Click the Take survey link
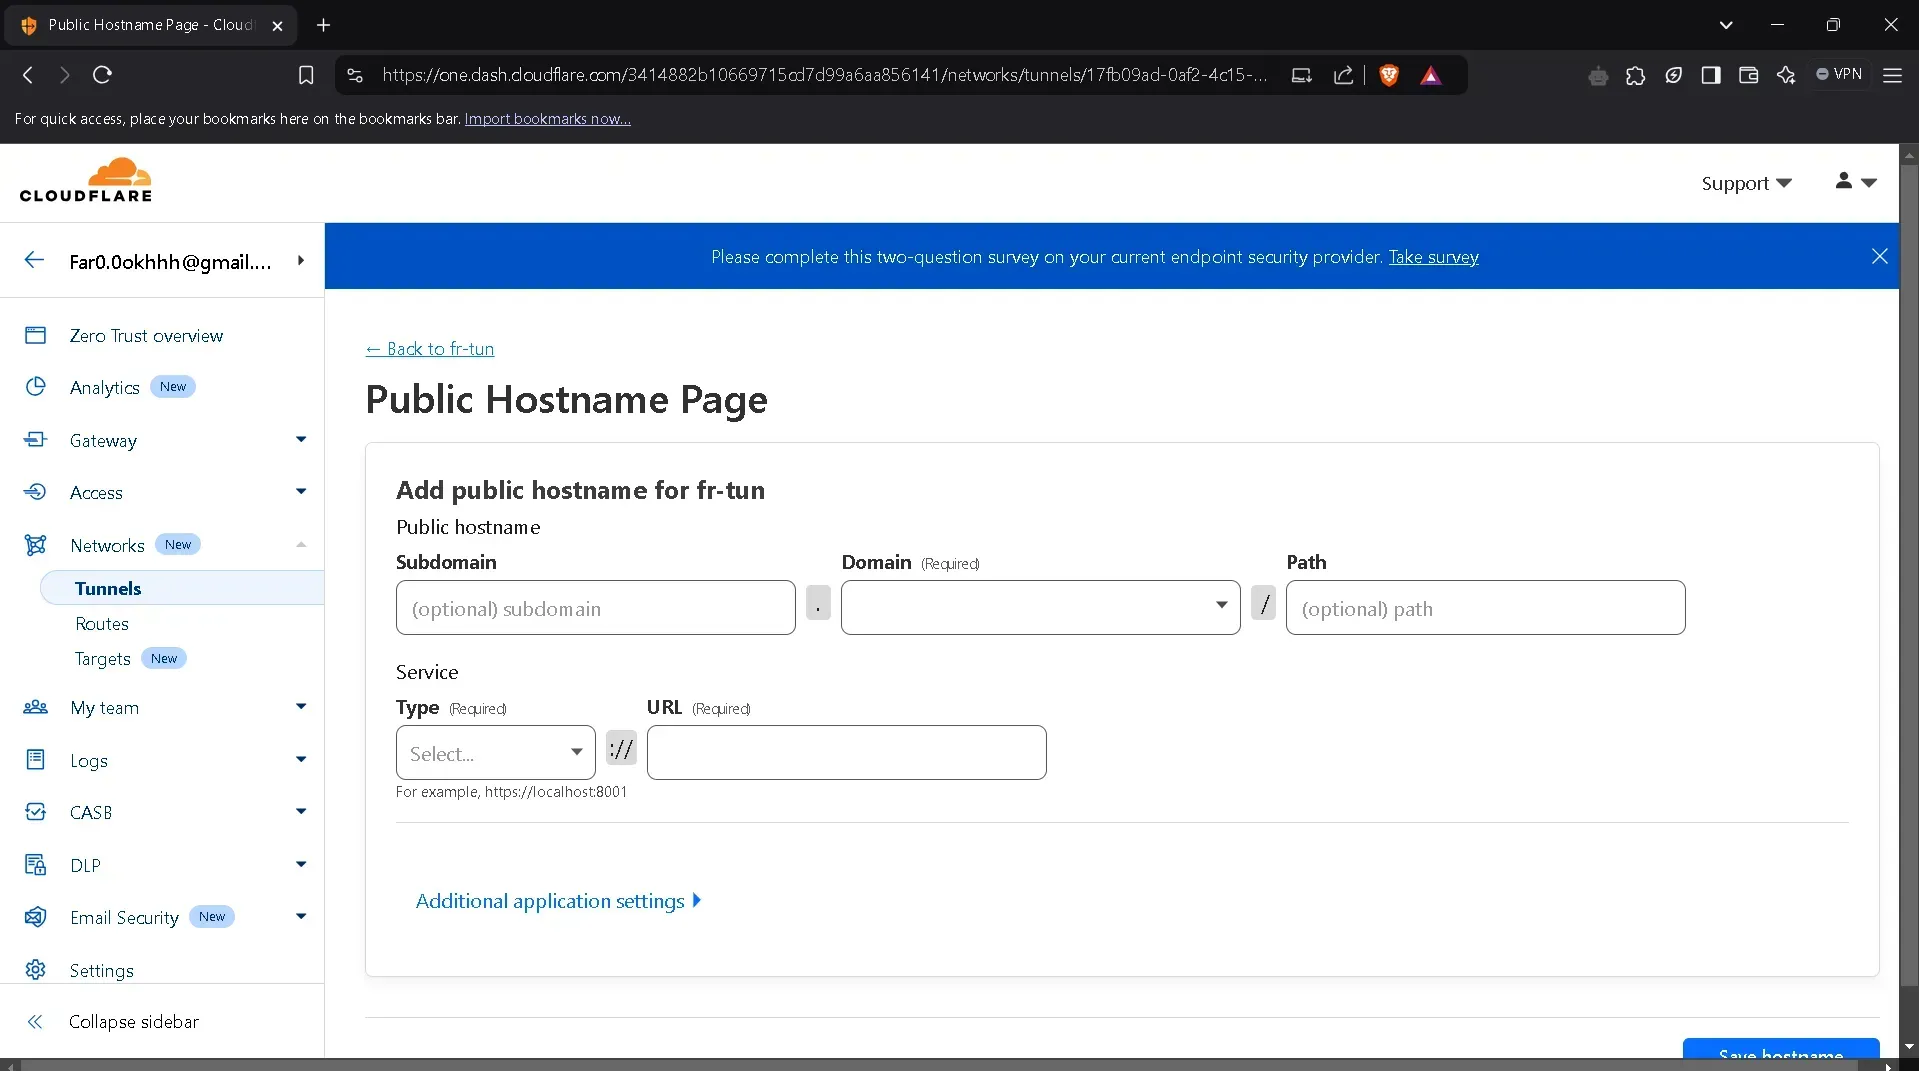Image resolution: width=1919 pixels, height=1071 pixels. tap(1434, 257)
